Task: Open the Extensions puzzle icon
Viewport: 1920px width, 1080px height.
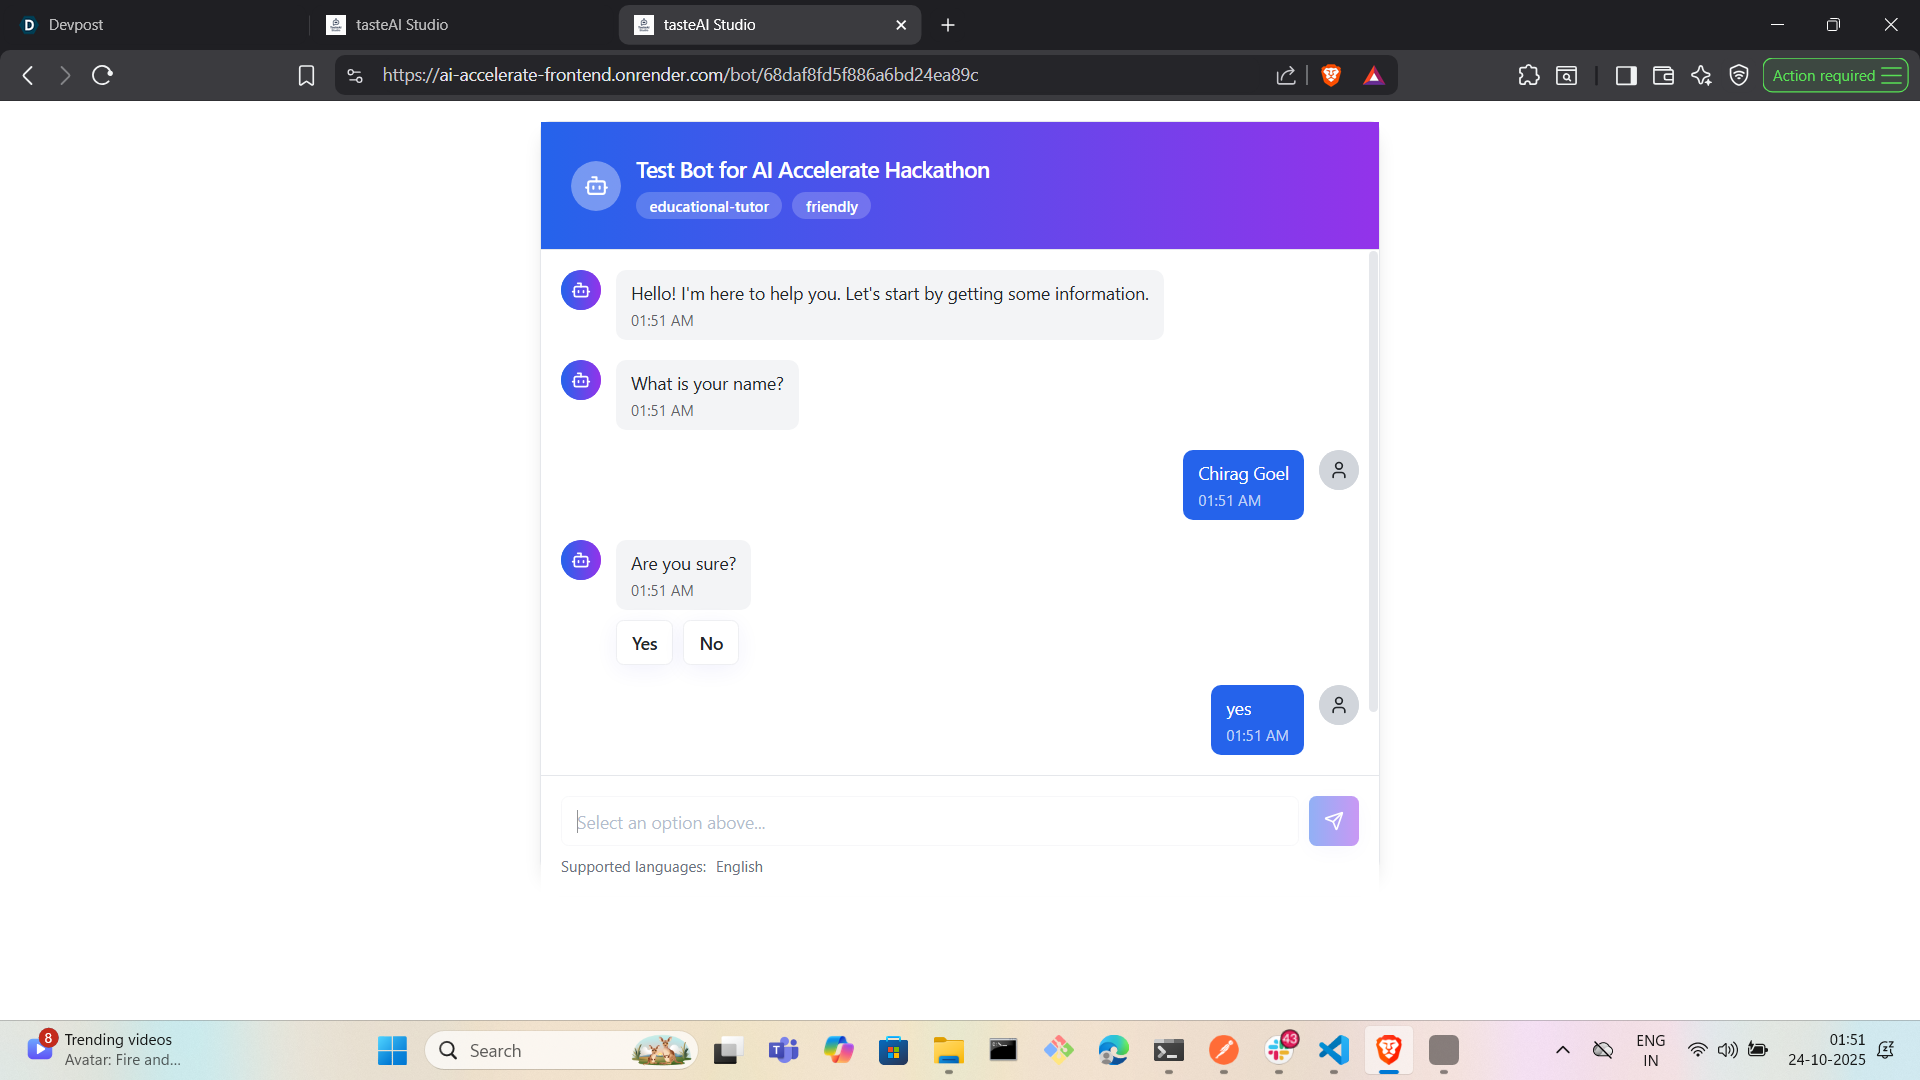Action: (x=1528, y=75)
